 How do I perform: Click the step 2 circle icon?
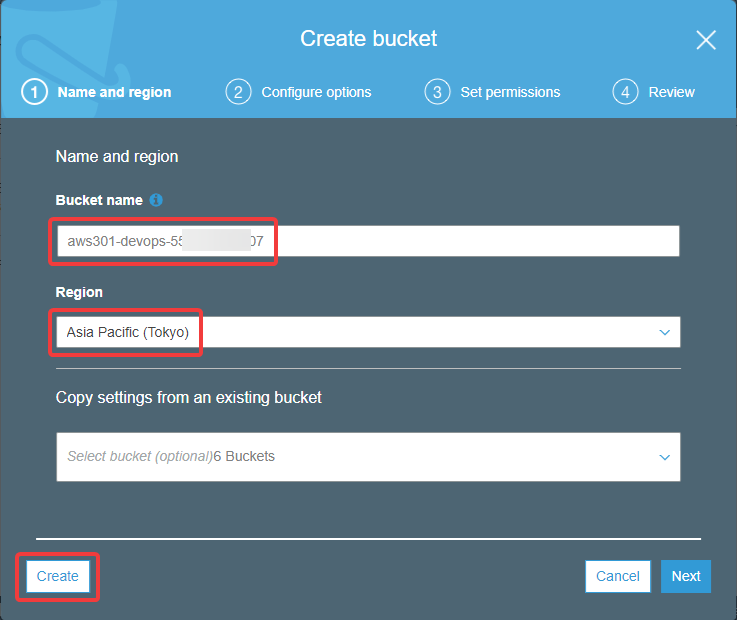coord(238,92)
